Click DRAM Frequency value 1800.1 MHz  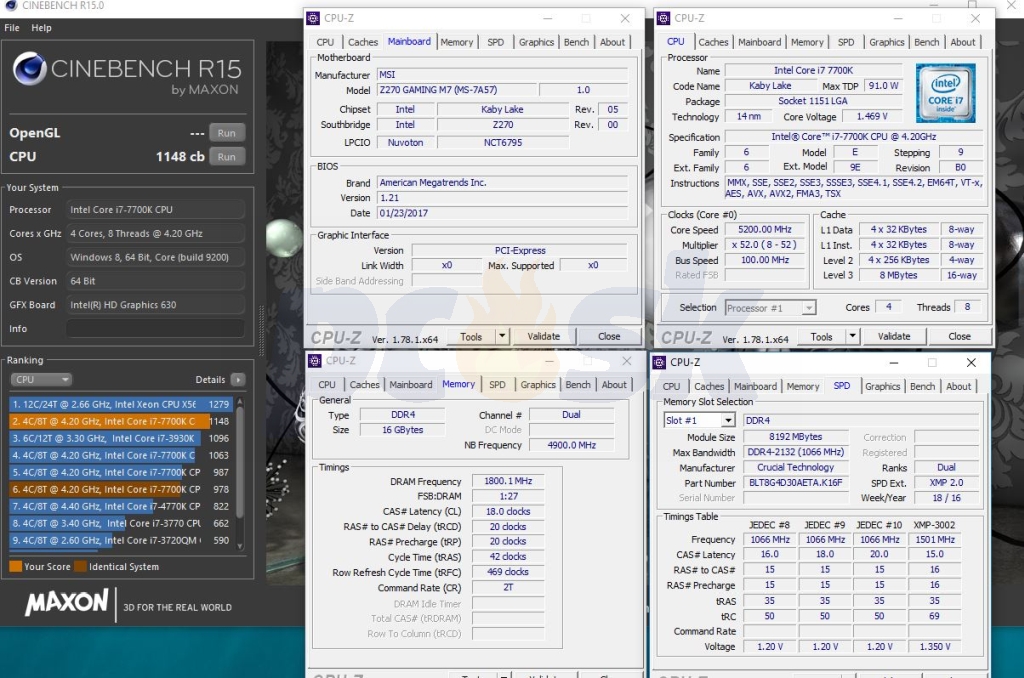[x=508, y=481]
